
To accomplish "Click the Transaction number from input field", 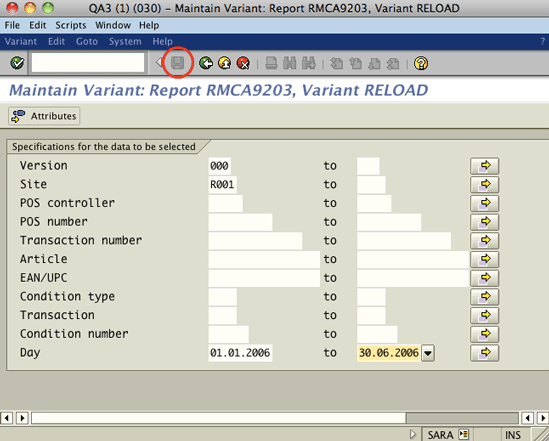I will point(255,241).
